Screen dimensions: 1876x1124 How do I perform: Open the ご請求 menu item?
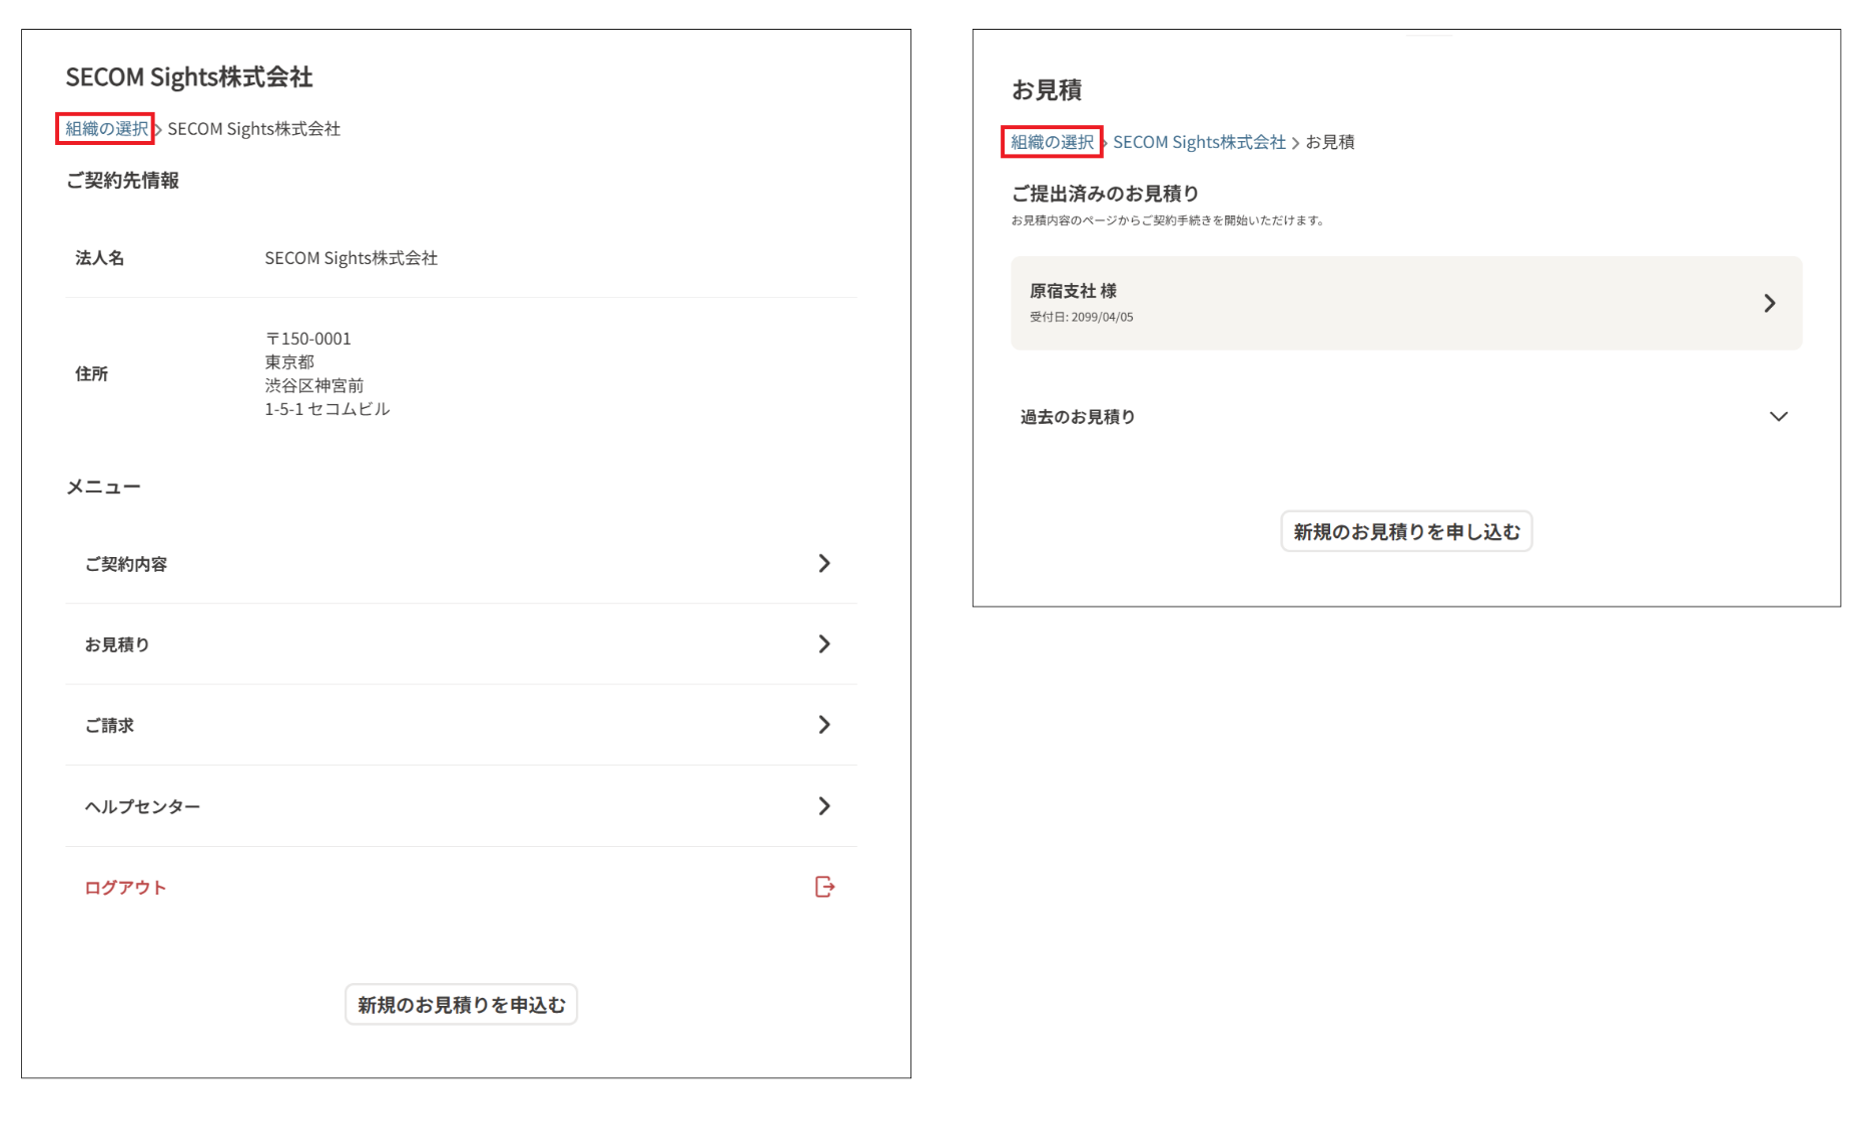point(461,725)
